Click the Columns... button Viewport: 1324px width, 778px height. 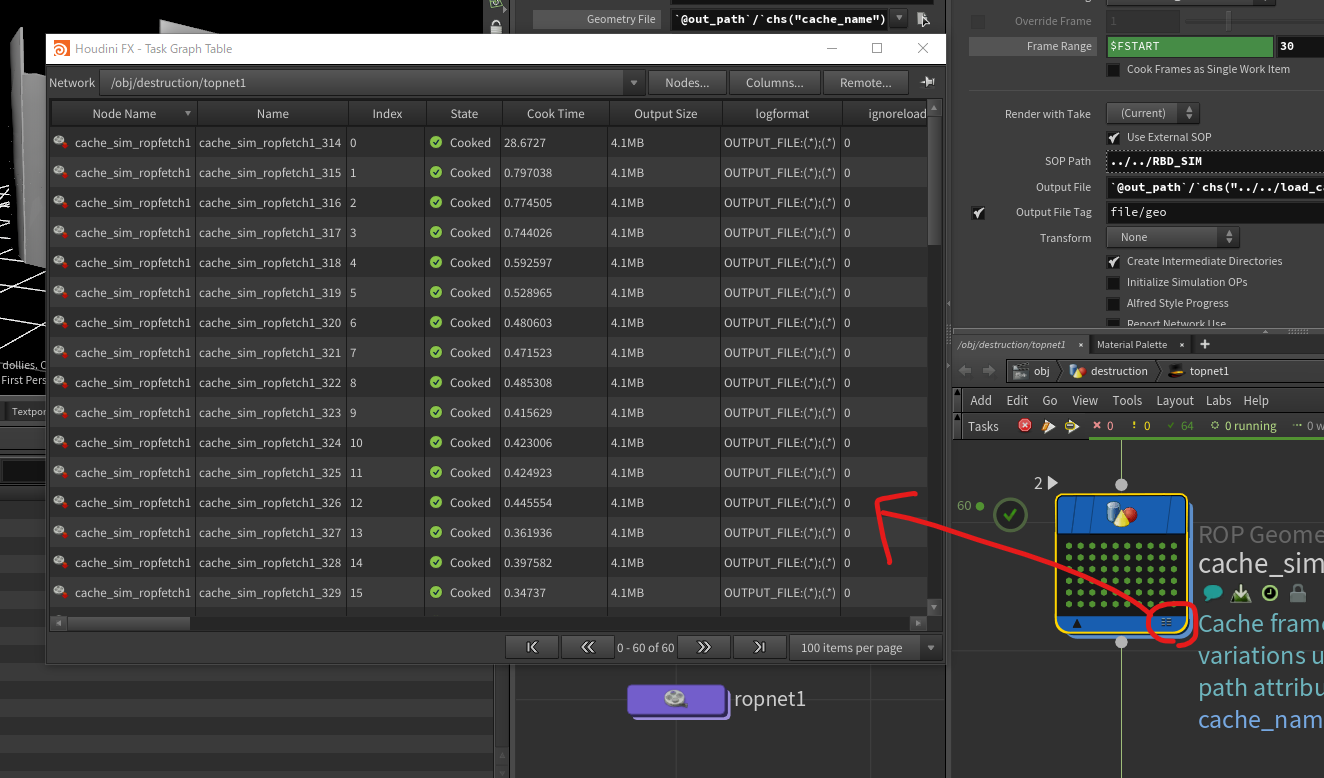[x=775, y=83]
